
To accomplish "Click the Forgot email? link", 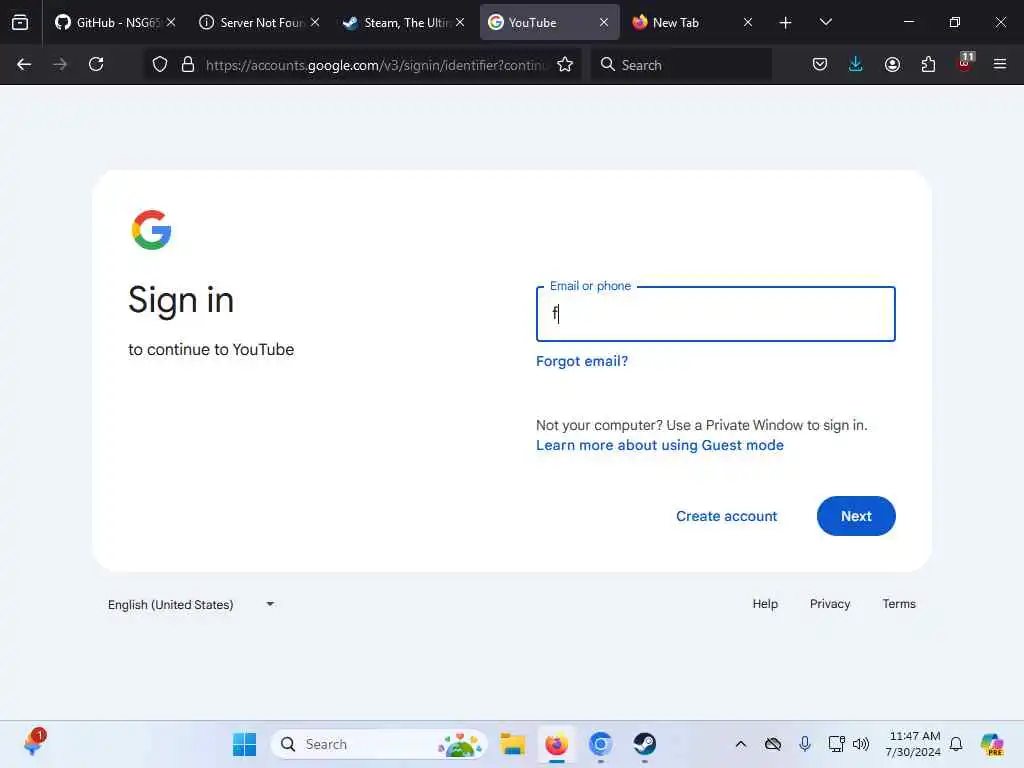I will 582,361.
